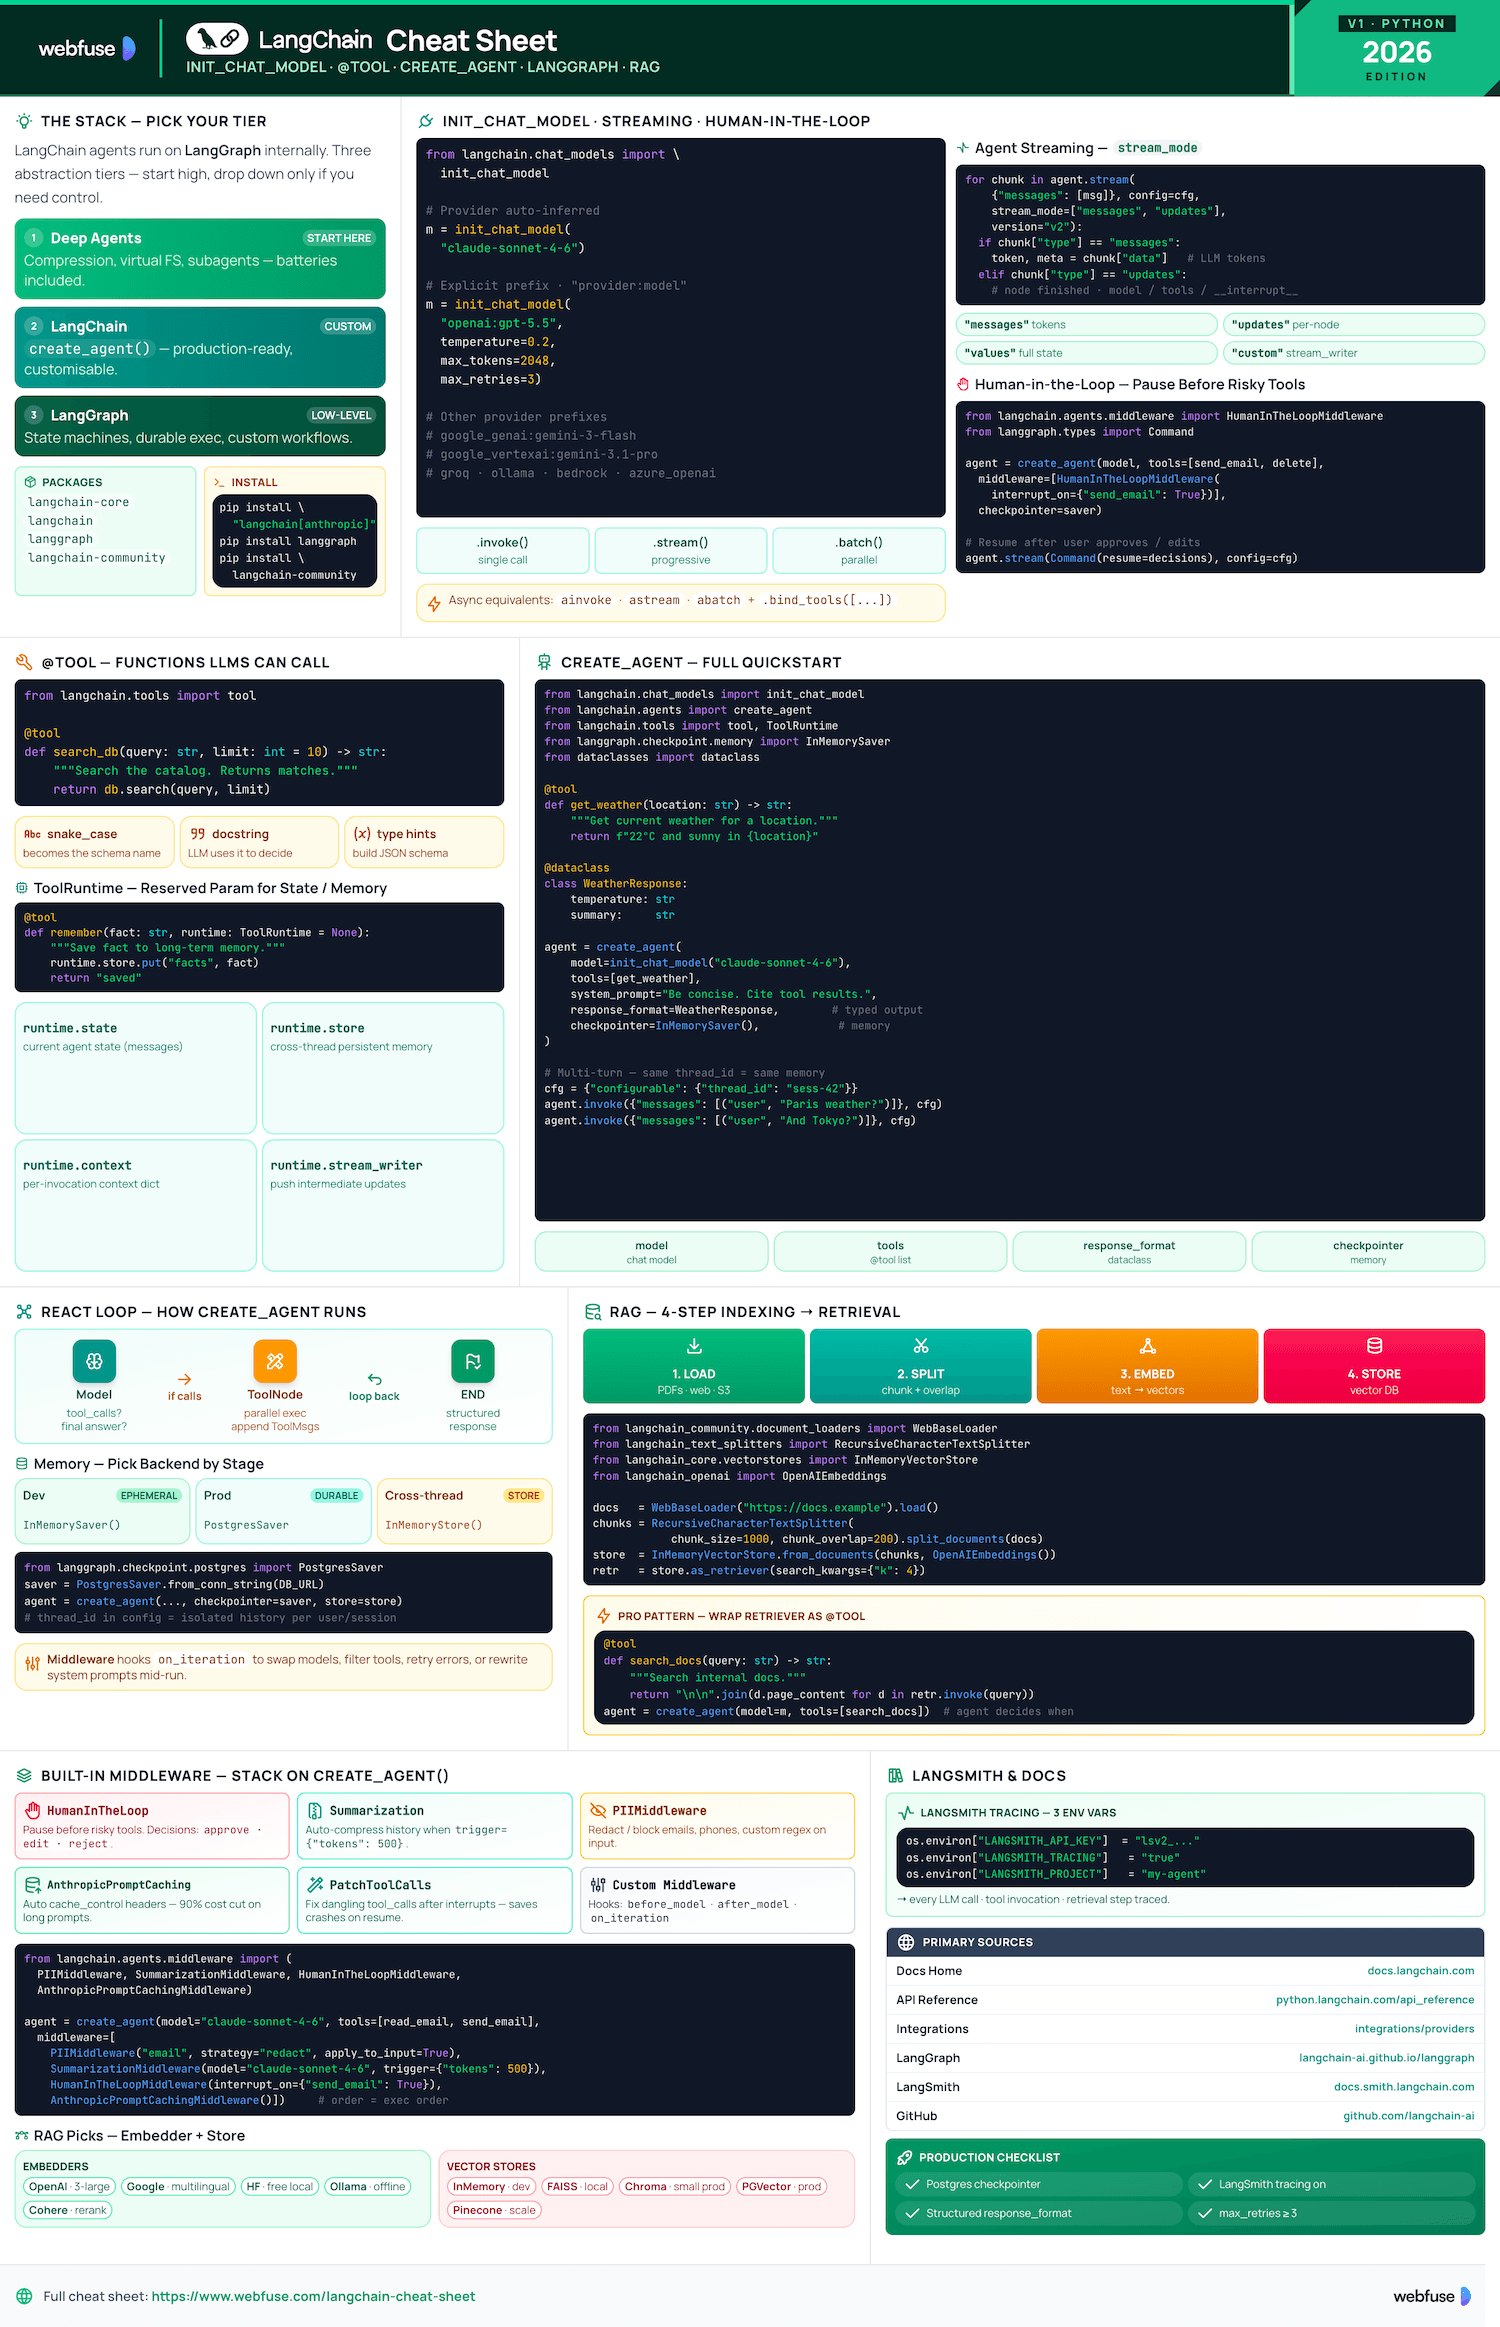Click the orange ToolNode icon

275,1361
